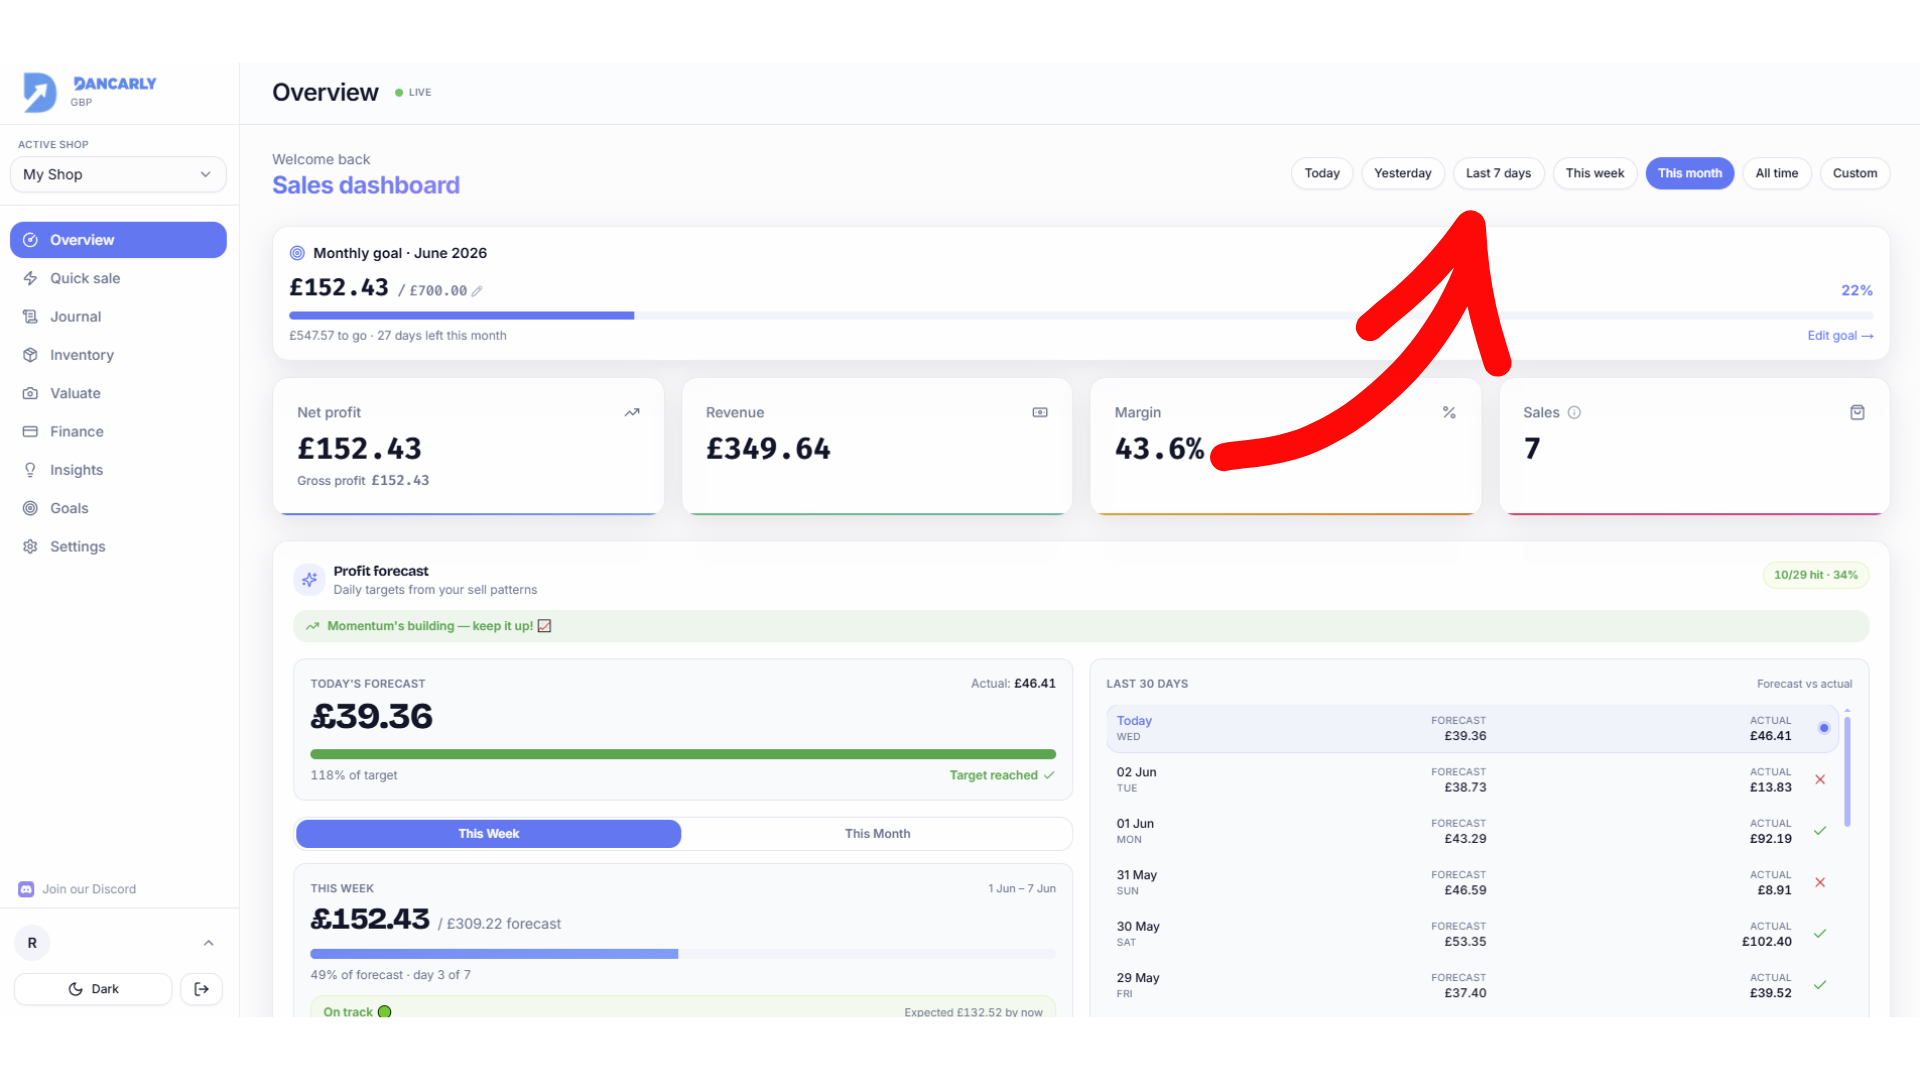The height and width of the screenshot is (1080, 1920).
Task: Select Overview in the sidebar
Action: pos(118,240)
